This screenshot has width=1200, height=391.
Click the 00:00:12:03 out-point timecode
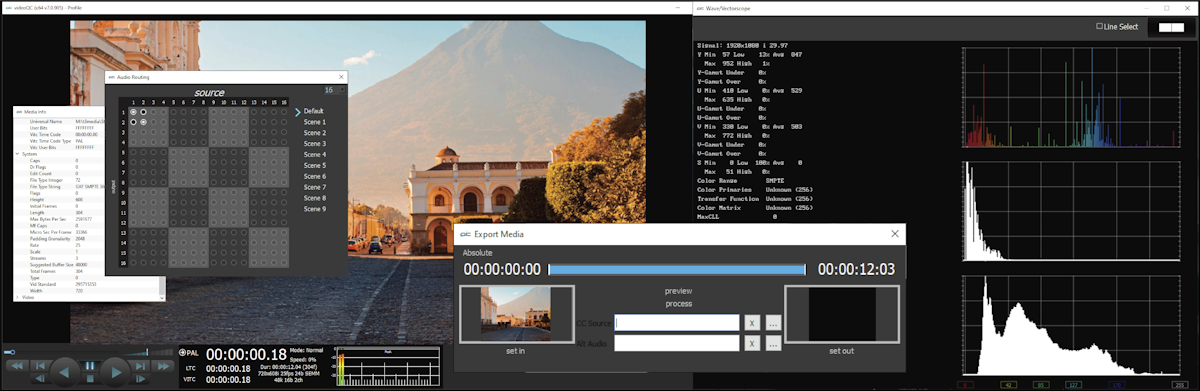(856, 269)
